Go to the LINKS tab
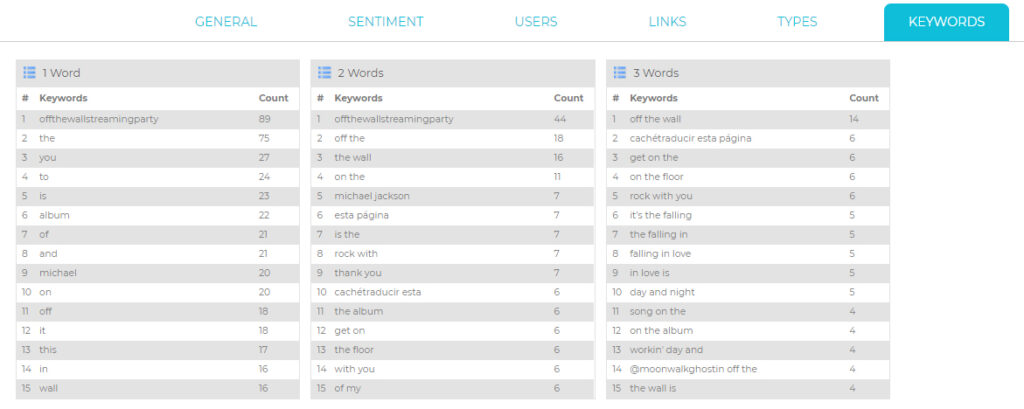The height and width of the screenshot is (409, 1024). coord(667,22)
